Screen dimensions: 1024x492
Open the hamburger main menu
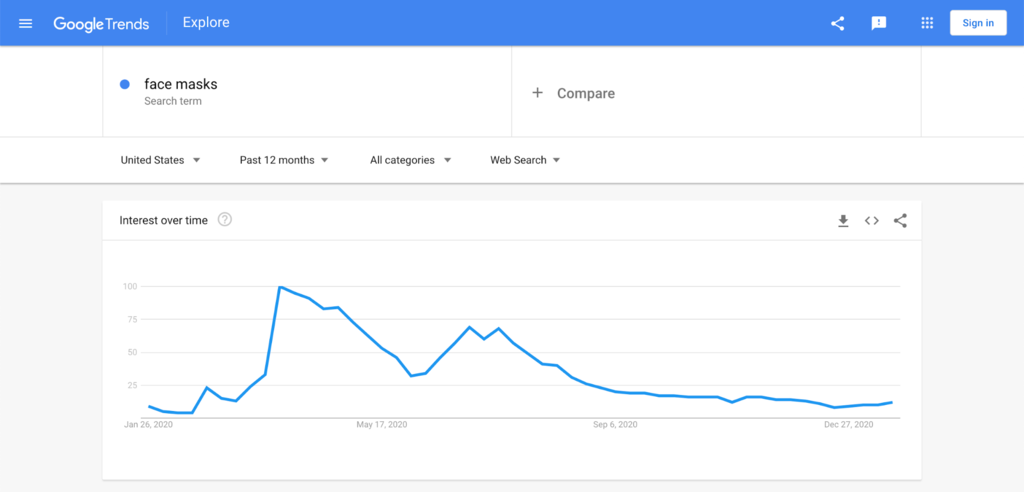(x=25, y=24)
